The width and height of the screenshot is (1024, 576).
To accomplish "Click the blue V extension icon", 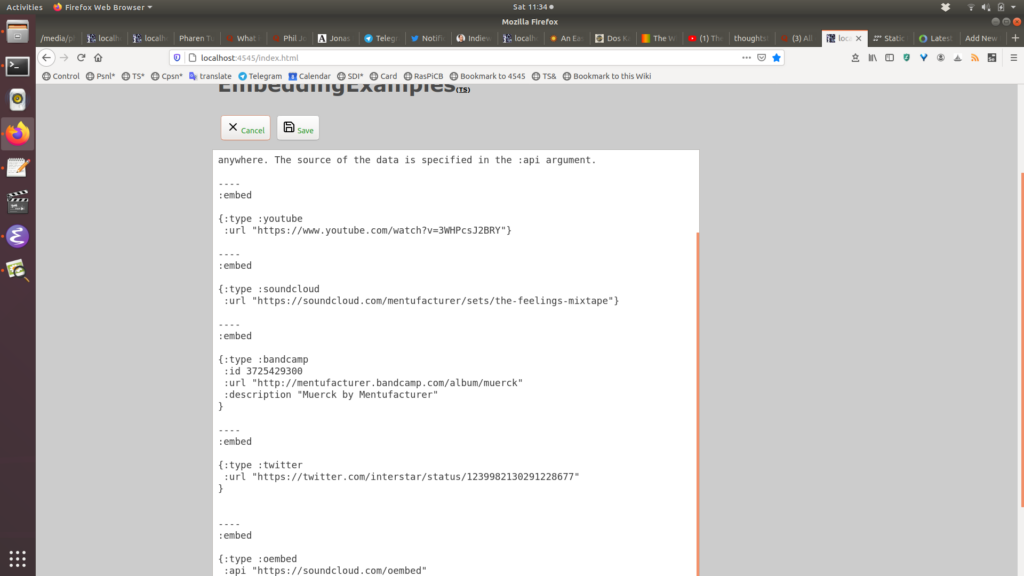I will coord(923,57).
